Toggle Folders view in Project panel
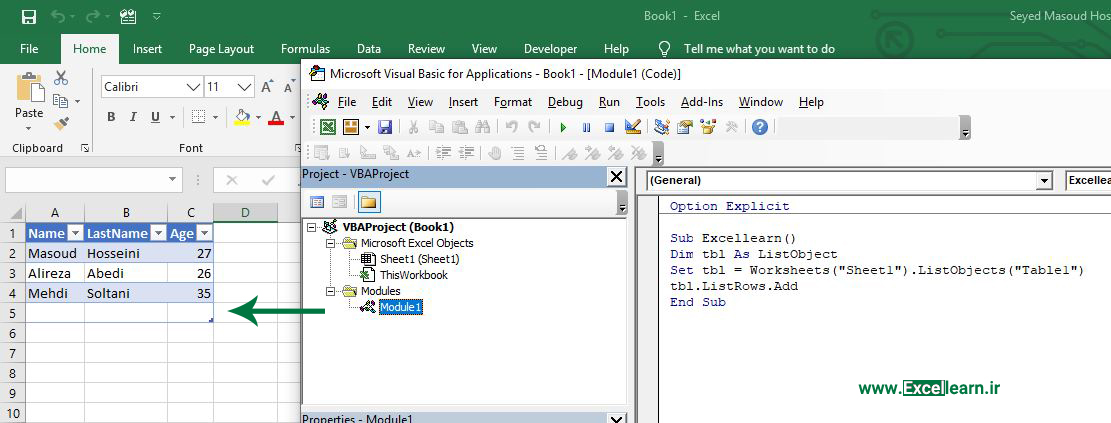The image size is (1111, 423). click(x=368, y=202)
